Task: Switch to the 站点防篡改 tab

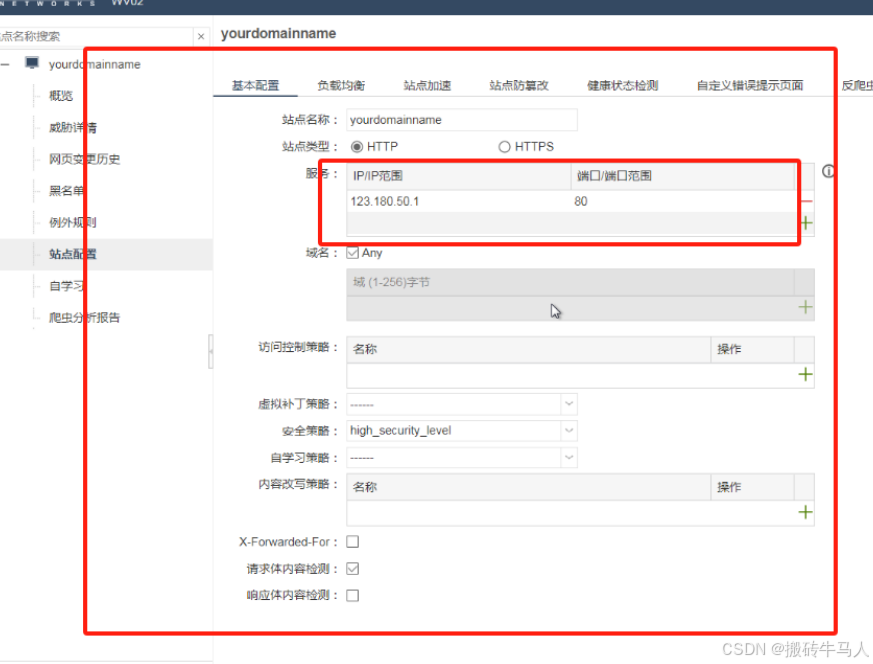Action: [x=516, y=85]
